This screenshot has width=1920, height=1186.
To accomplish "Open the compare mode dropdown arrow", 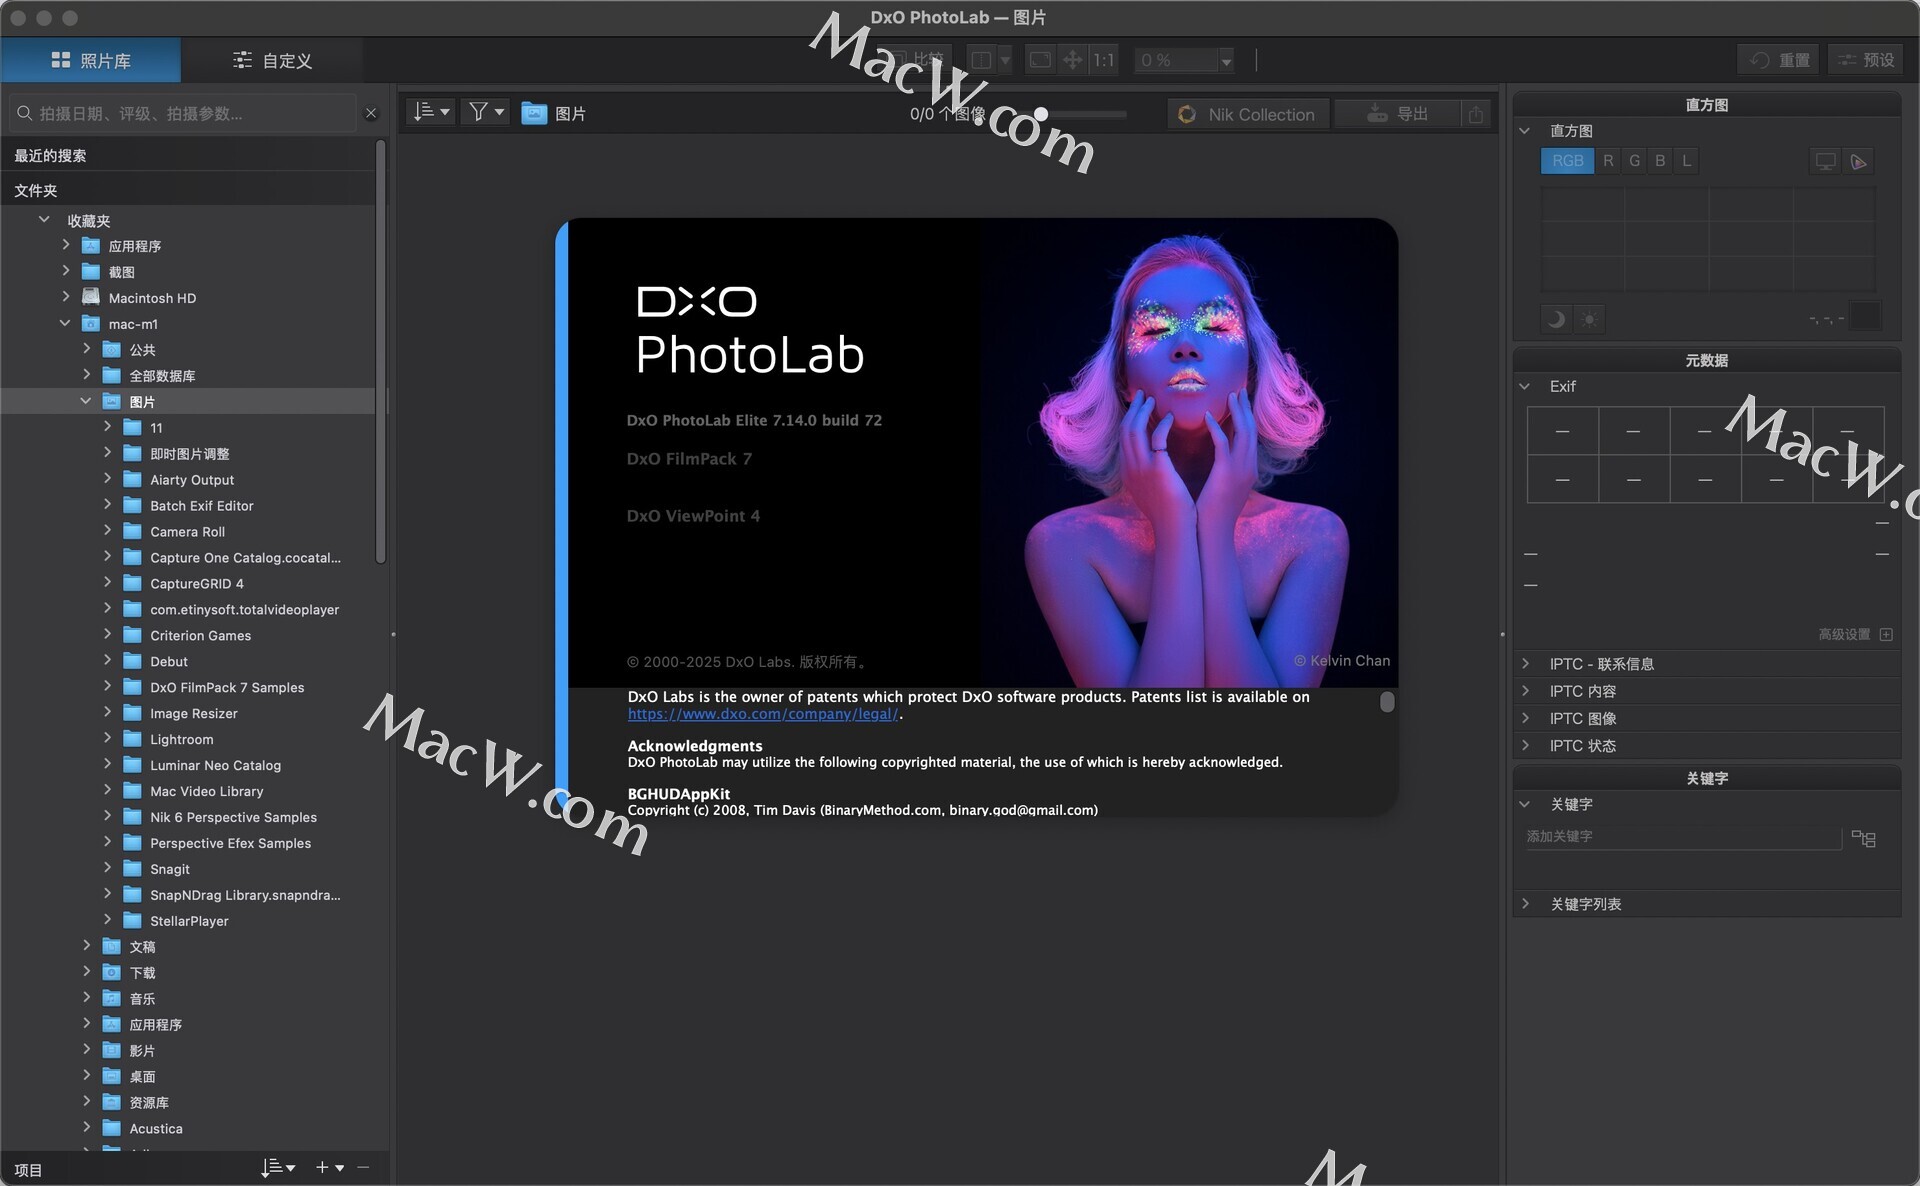I will [x=1005, y=60].
